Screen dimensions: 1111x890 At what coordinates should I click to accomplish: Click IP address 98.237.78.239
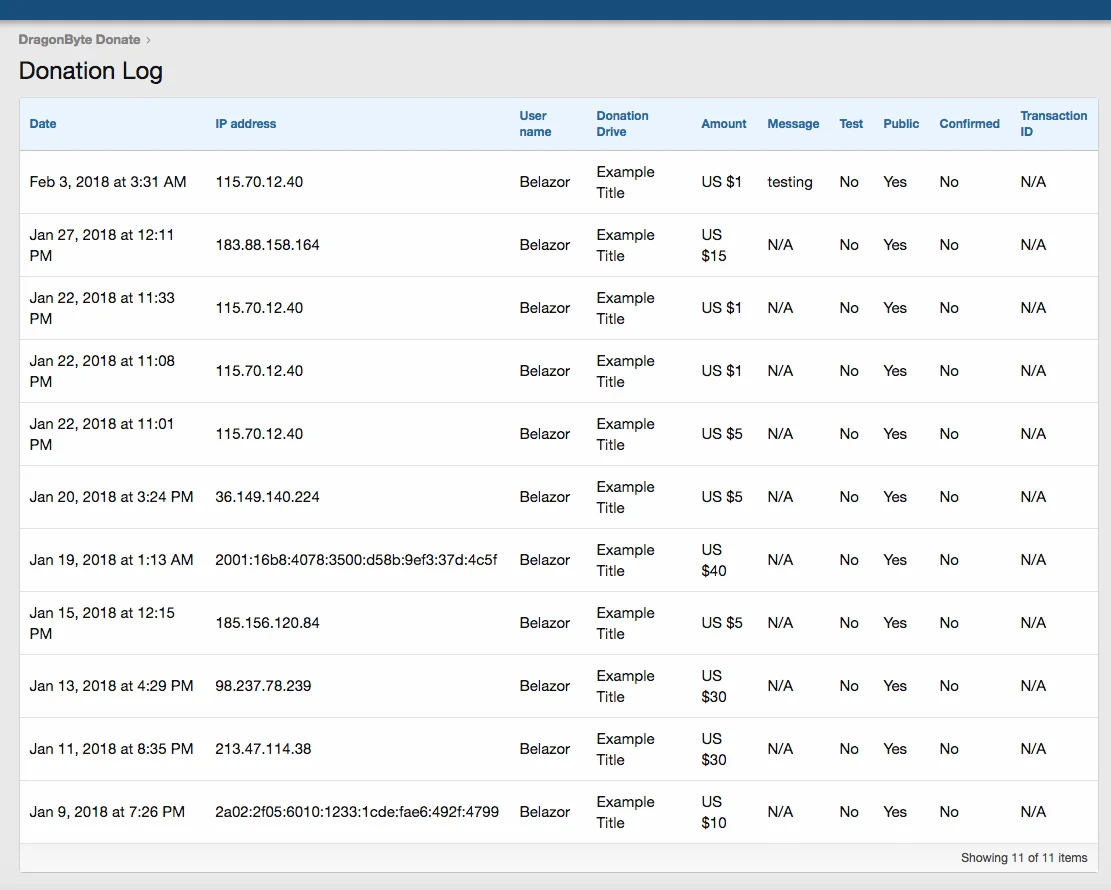(x=263, y=686)
